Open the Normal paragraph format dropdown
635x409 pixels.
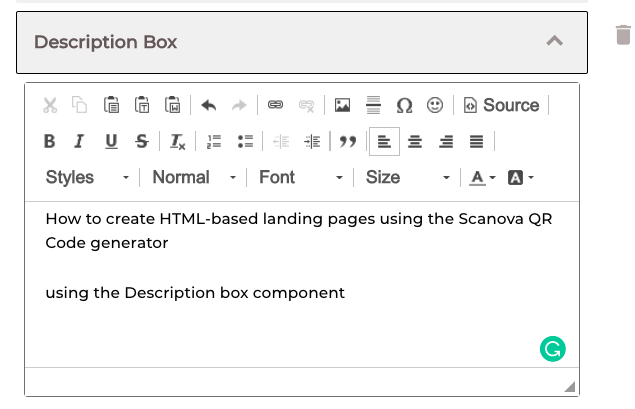pyautogui.click(x=194, y=177)
